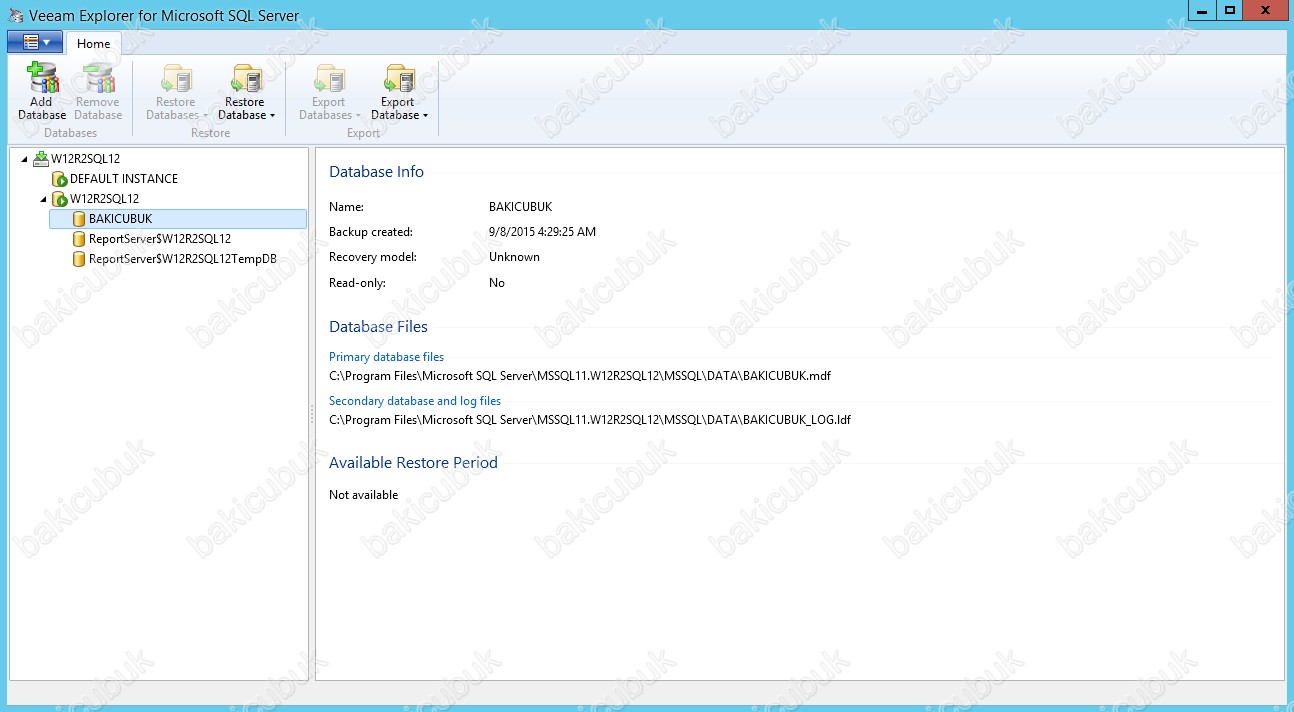This screenshot has height=712, width=1294.
Task: Click the 'Backup created:' field label
Action: (371, 232)
